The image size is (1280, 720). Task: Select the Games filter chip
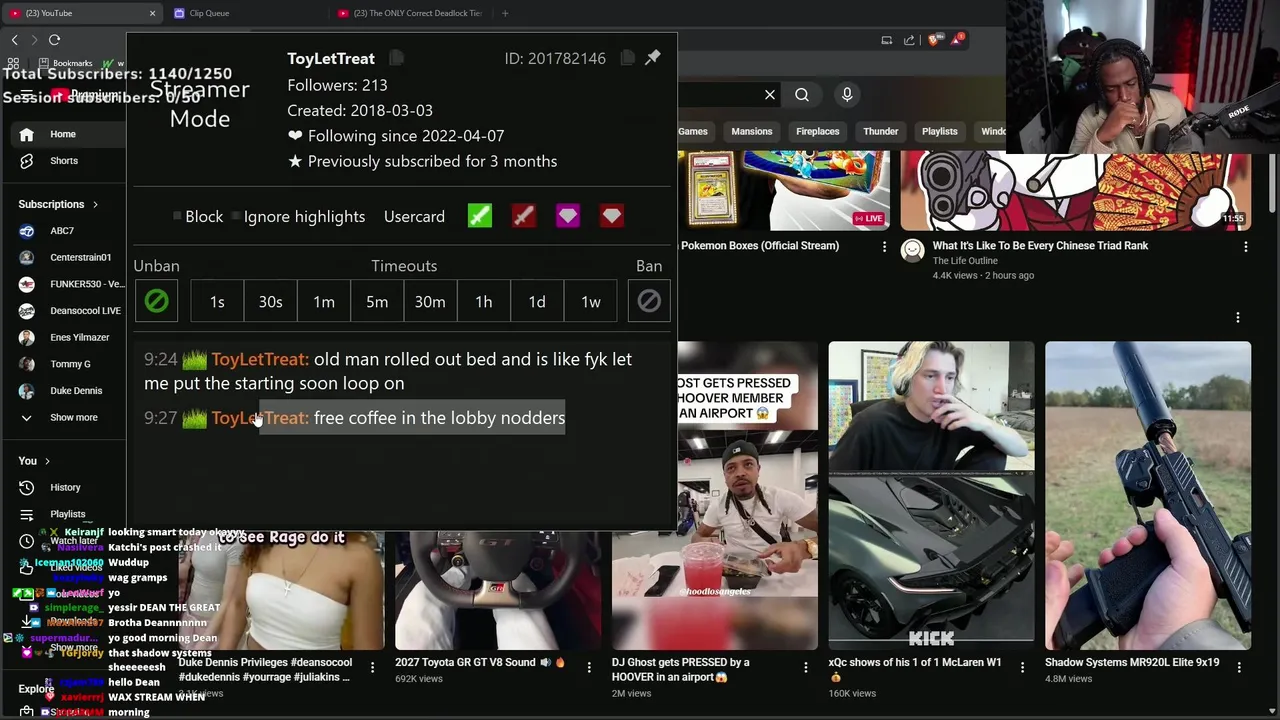[693, 131]
